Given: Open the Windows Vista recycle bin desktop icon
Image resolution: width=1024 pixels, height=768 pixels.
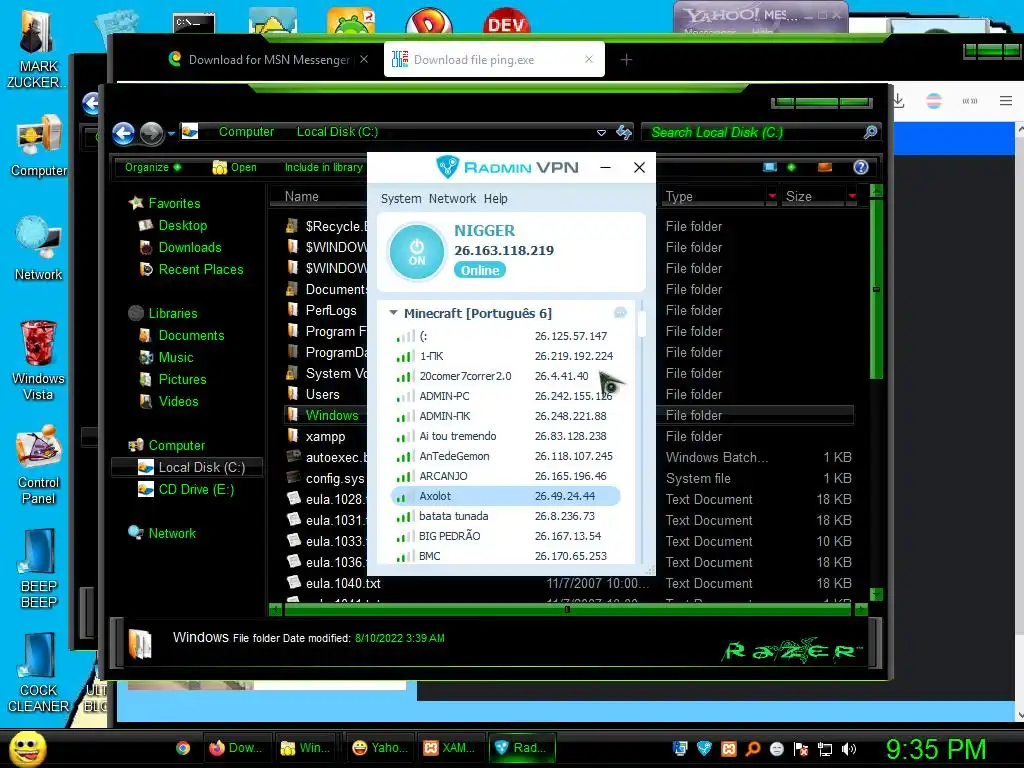Looking at the screenshot, I should click(39, 360).
